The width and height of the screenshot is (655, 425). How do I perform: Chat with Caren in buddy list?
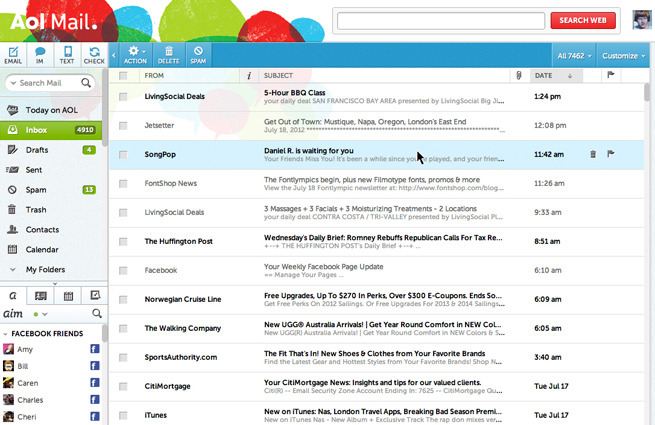pos(28,383)
